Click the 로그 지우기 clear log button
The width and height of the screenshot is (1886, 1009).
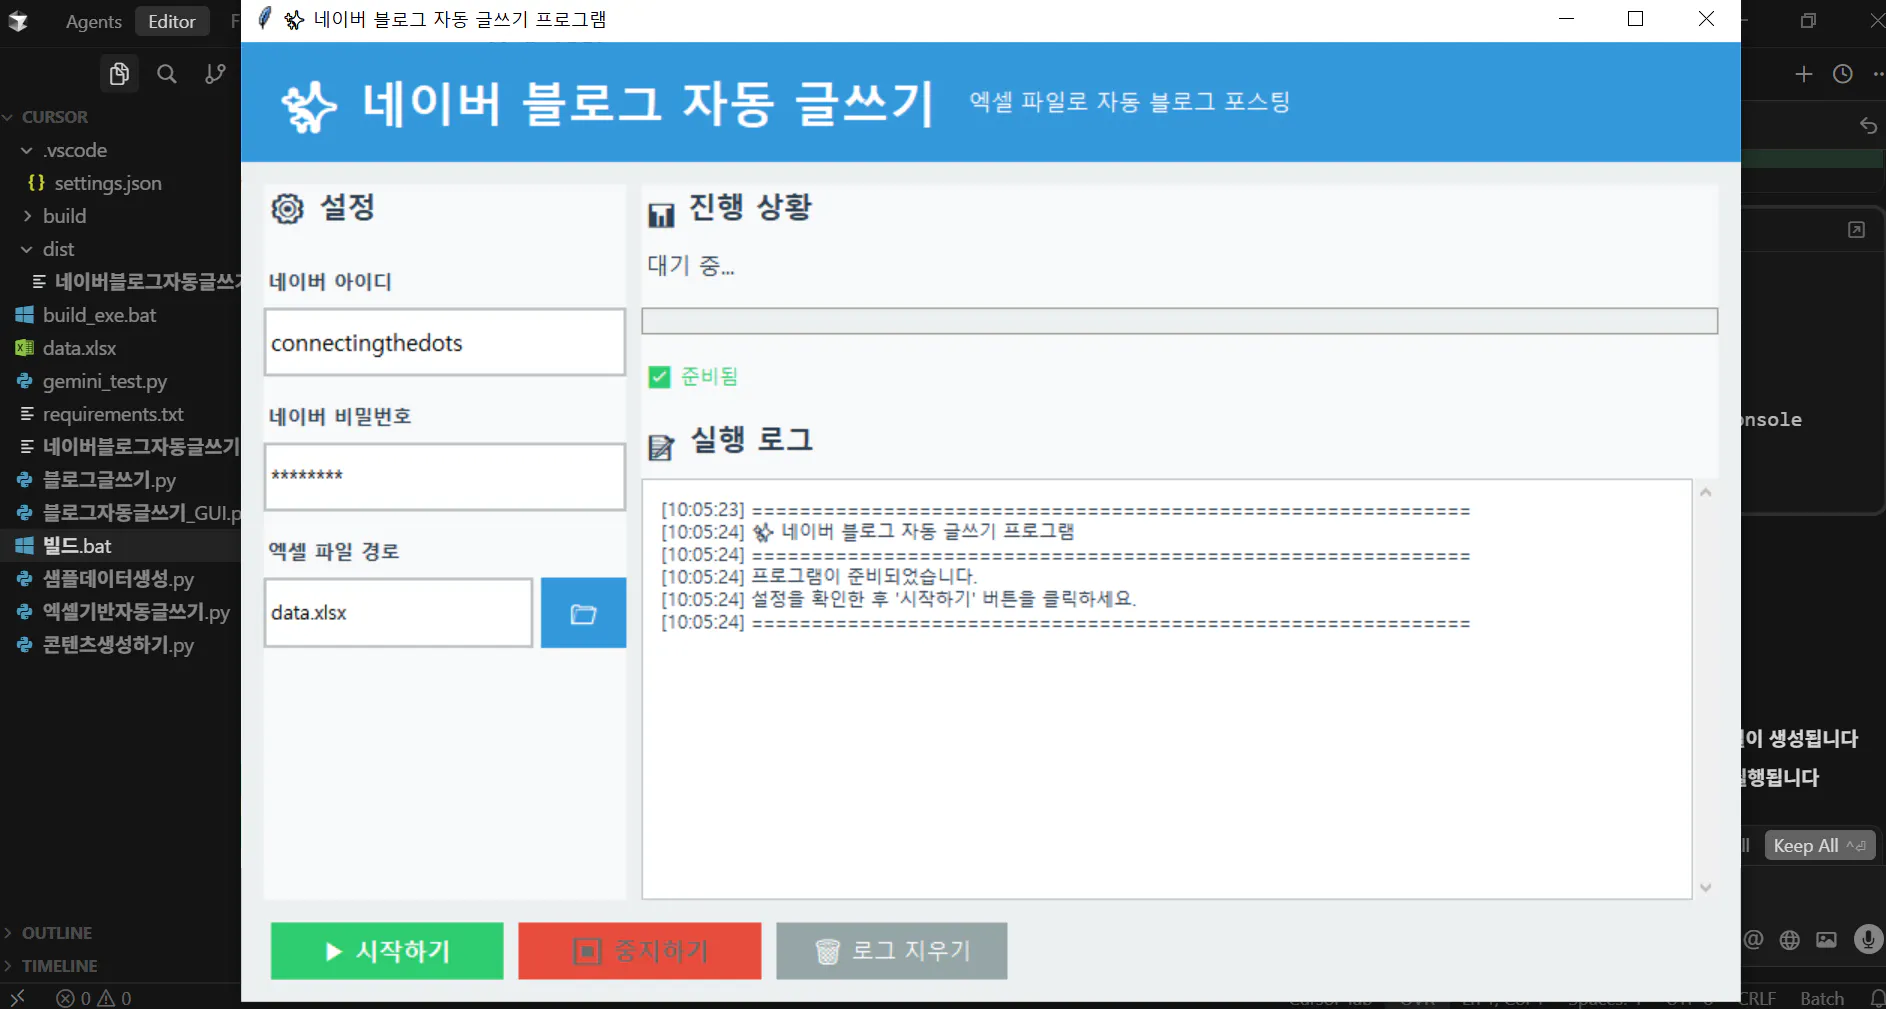pos(892,951)
